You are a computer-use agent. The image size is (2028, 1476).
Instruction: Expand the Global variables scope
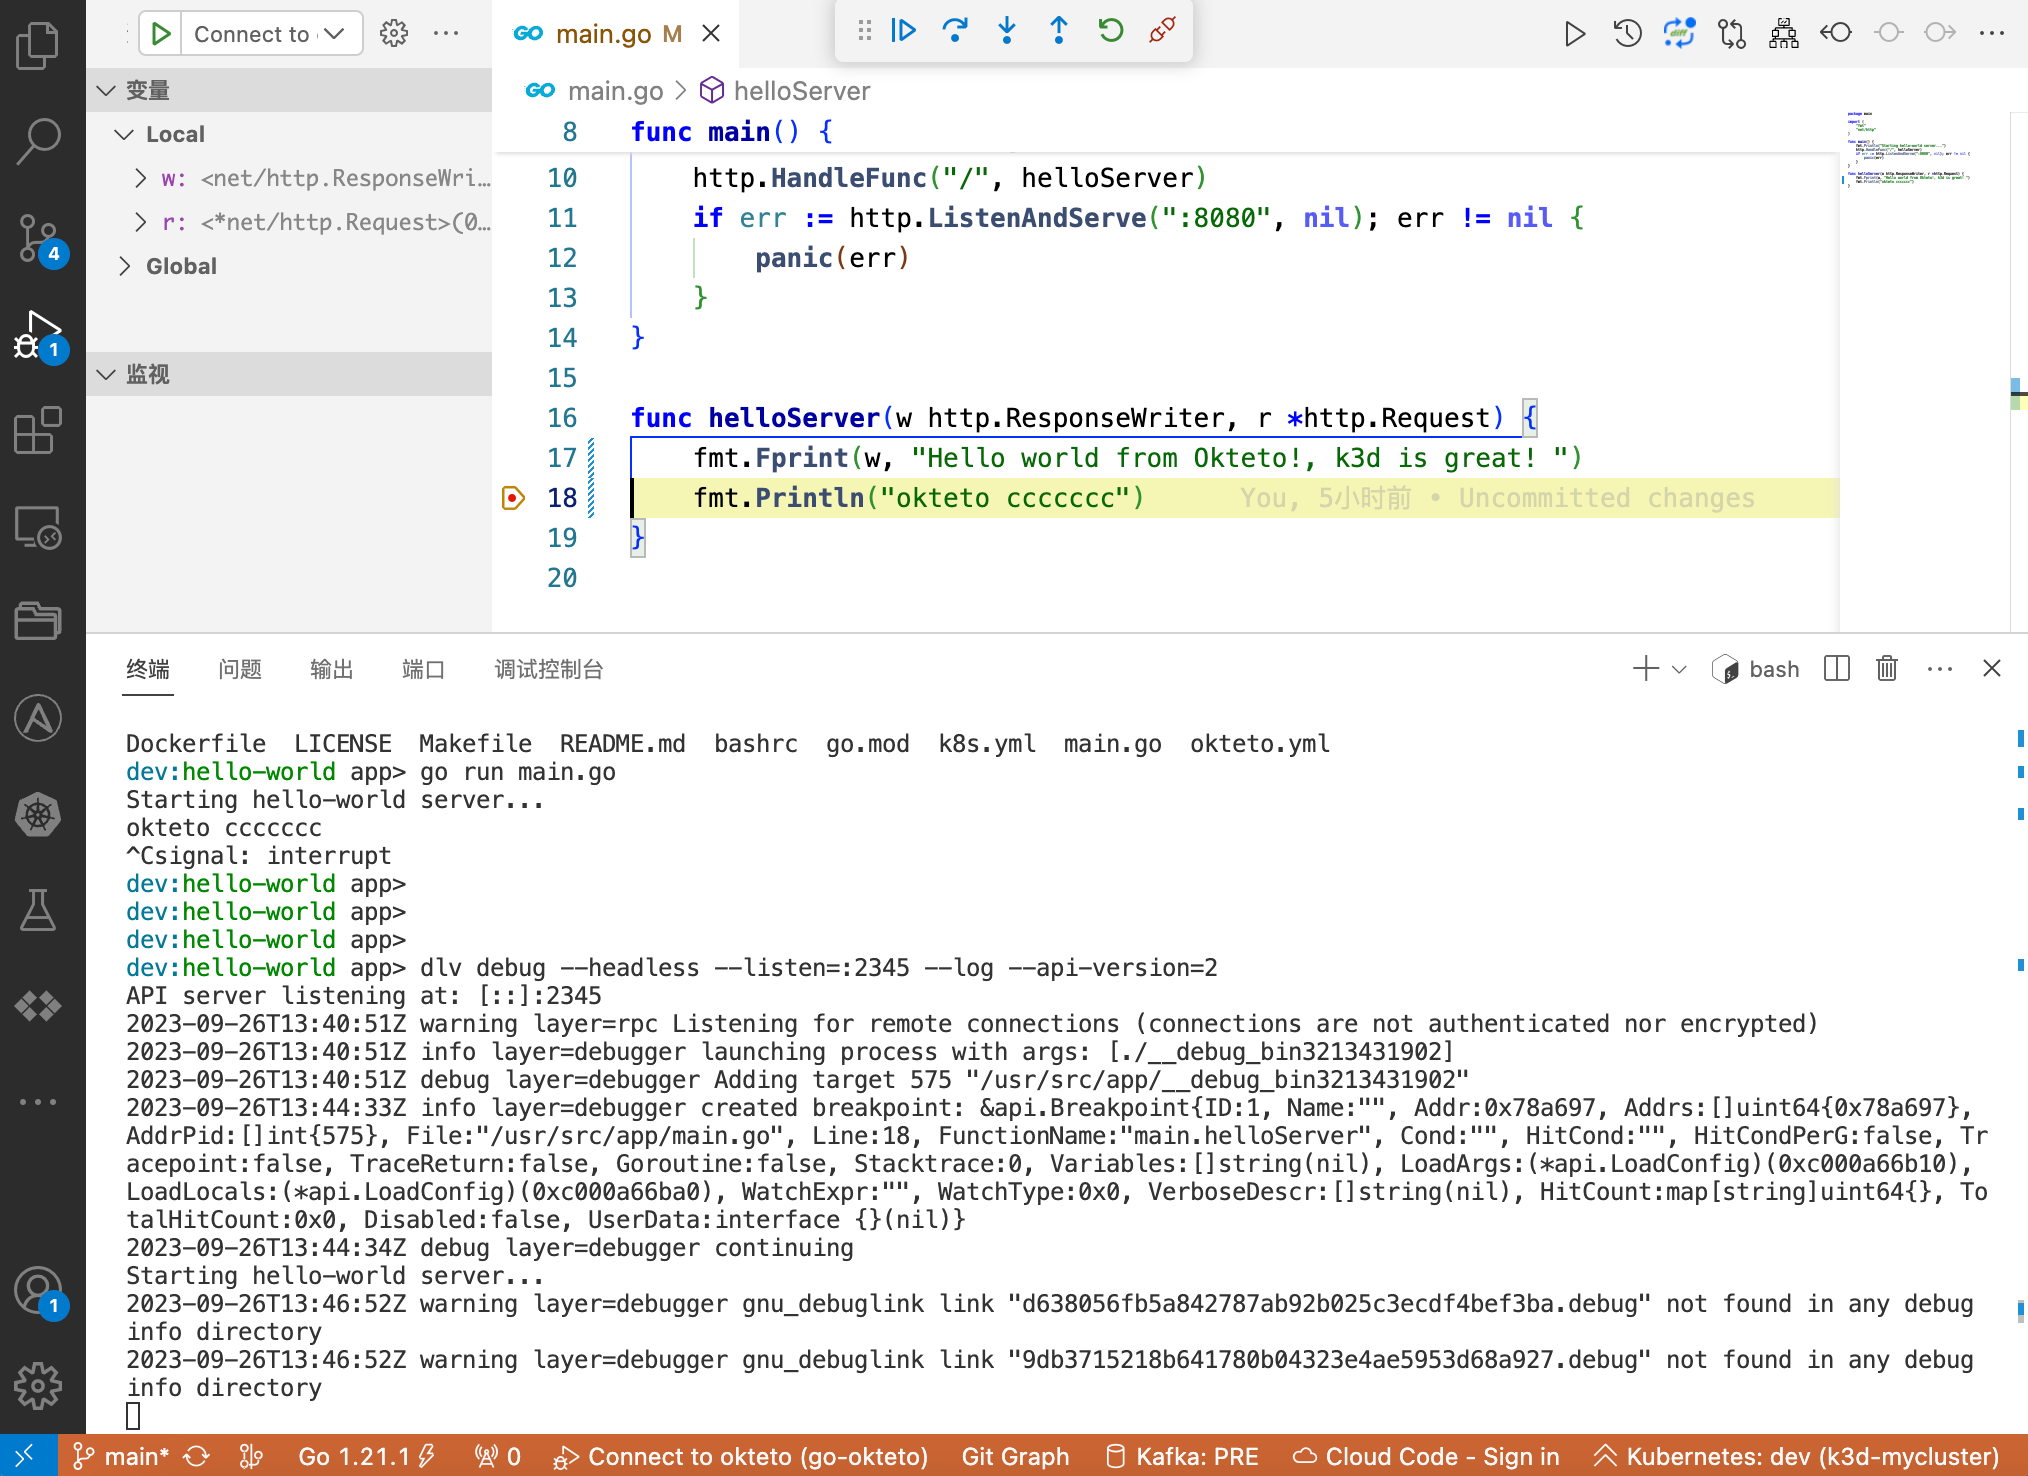coord(125,266)
